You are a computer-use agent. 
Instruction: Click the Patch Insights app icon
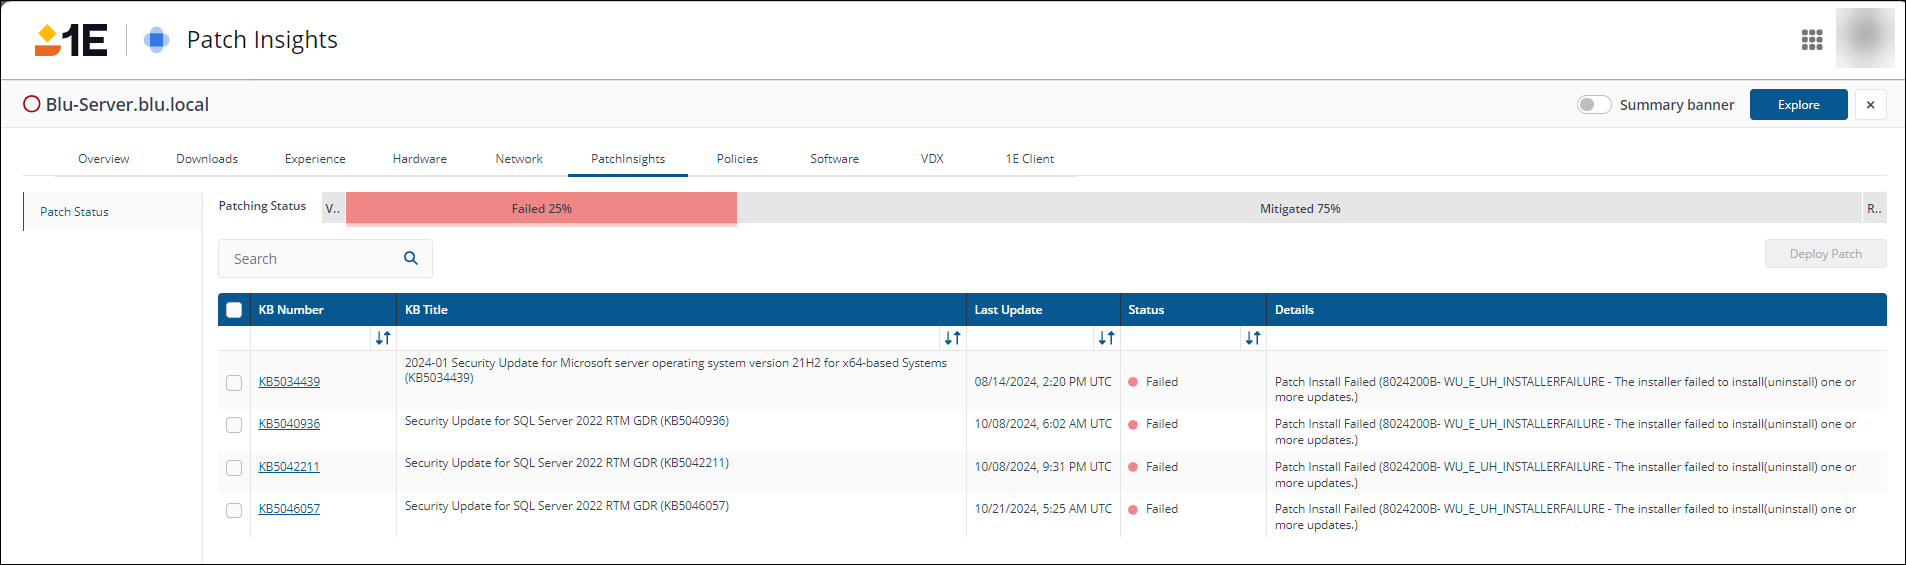pos(156,40)
